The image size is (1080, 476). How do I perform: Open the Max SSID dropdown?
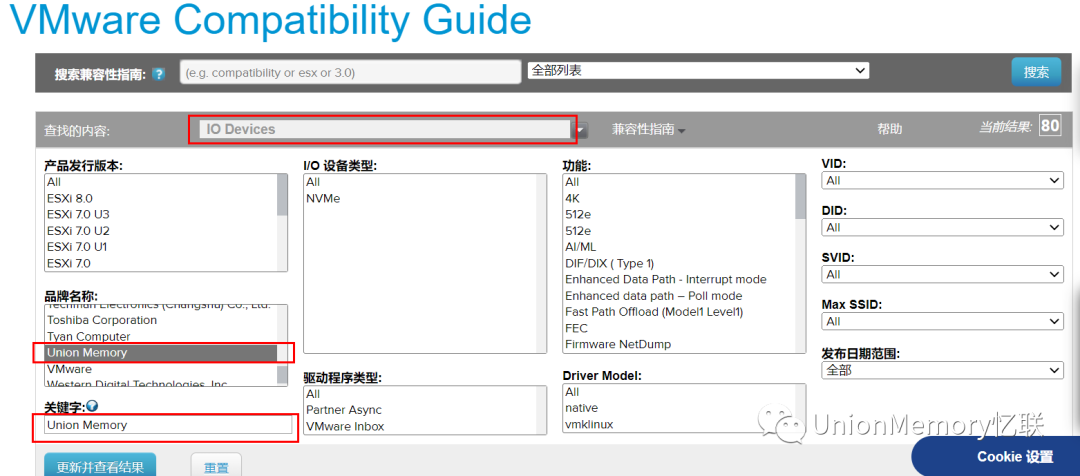(942, 322)
